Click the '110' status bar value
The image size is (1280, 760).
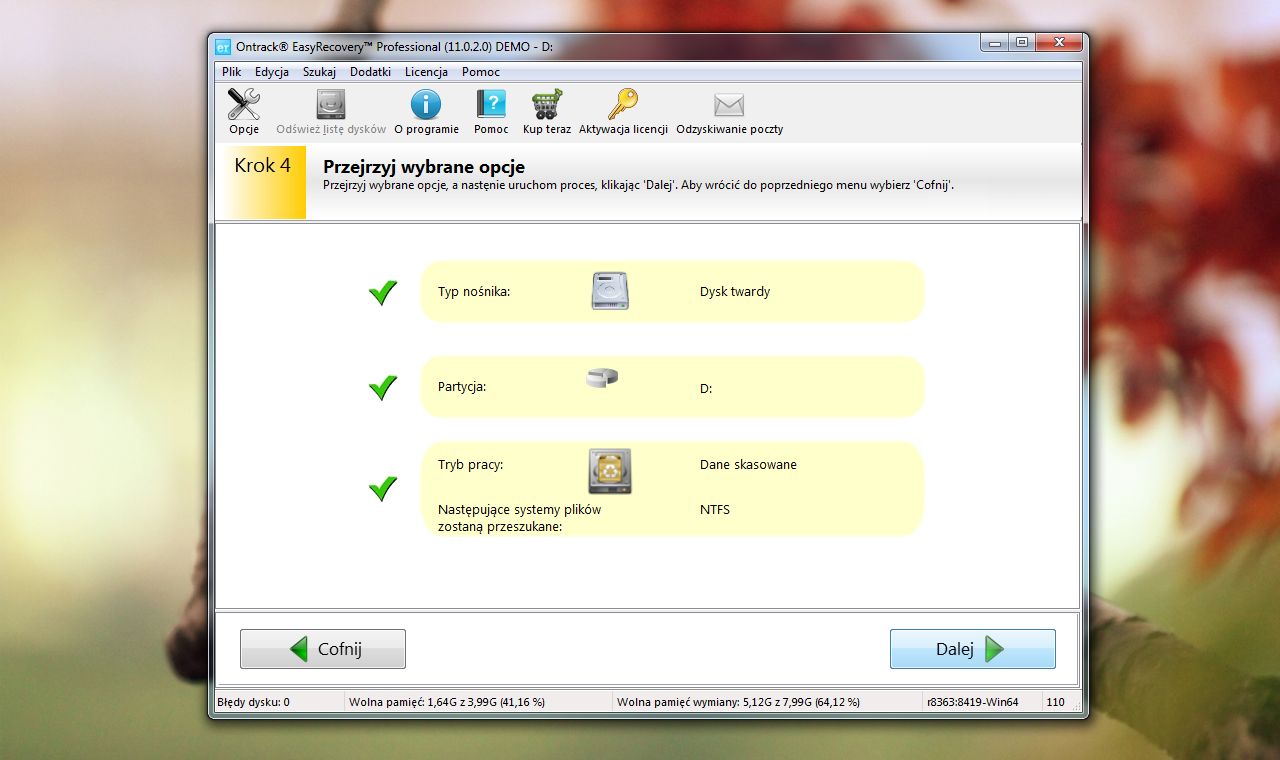[1056, 702]
